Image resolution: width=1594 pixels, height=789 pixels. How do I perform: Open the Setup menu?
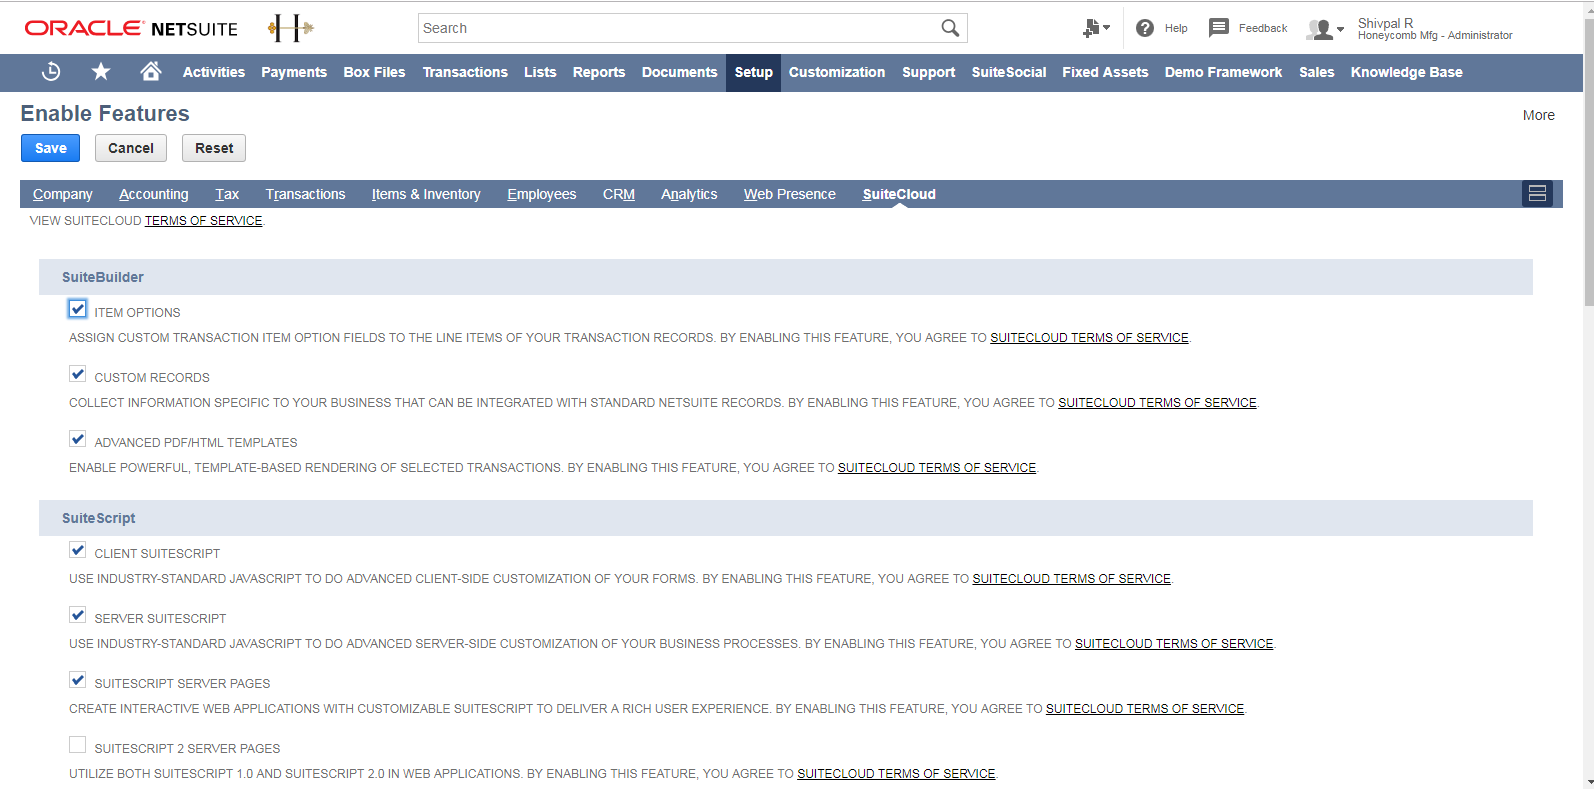pos(754,72)
